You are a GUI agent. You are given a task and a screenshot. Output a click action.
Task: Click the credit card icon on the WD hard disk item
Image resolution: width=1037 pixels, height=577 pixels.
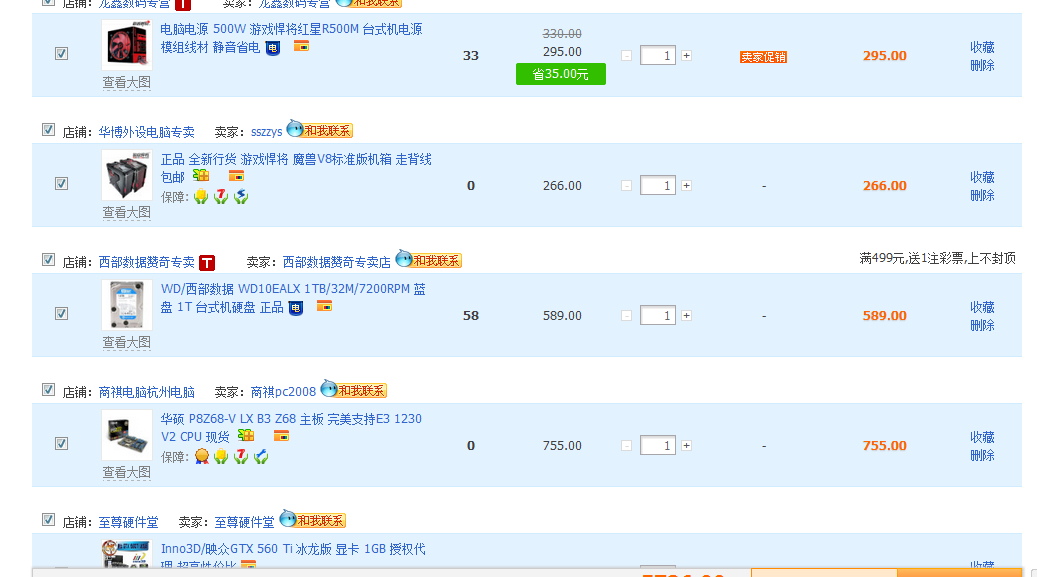click(x=324, y=306)
